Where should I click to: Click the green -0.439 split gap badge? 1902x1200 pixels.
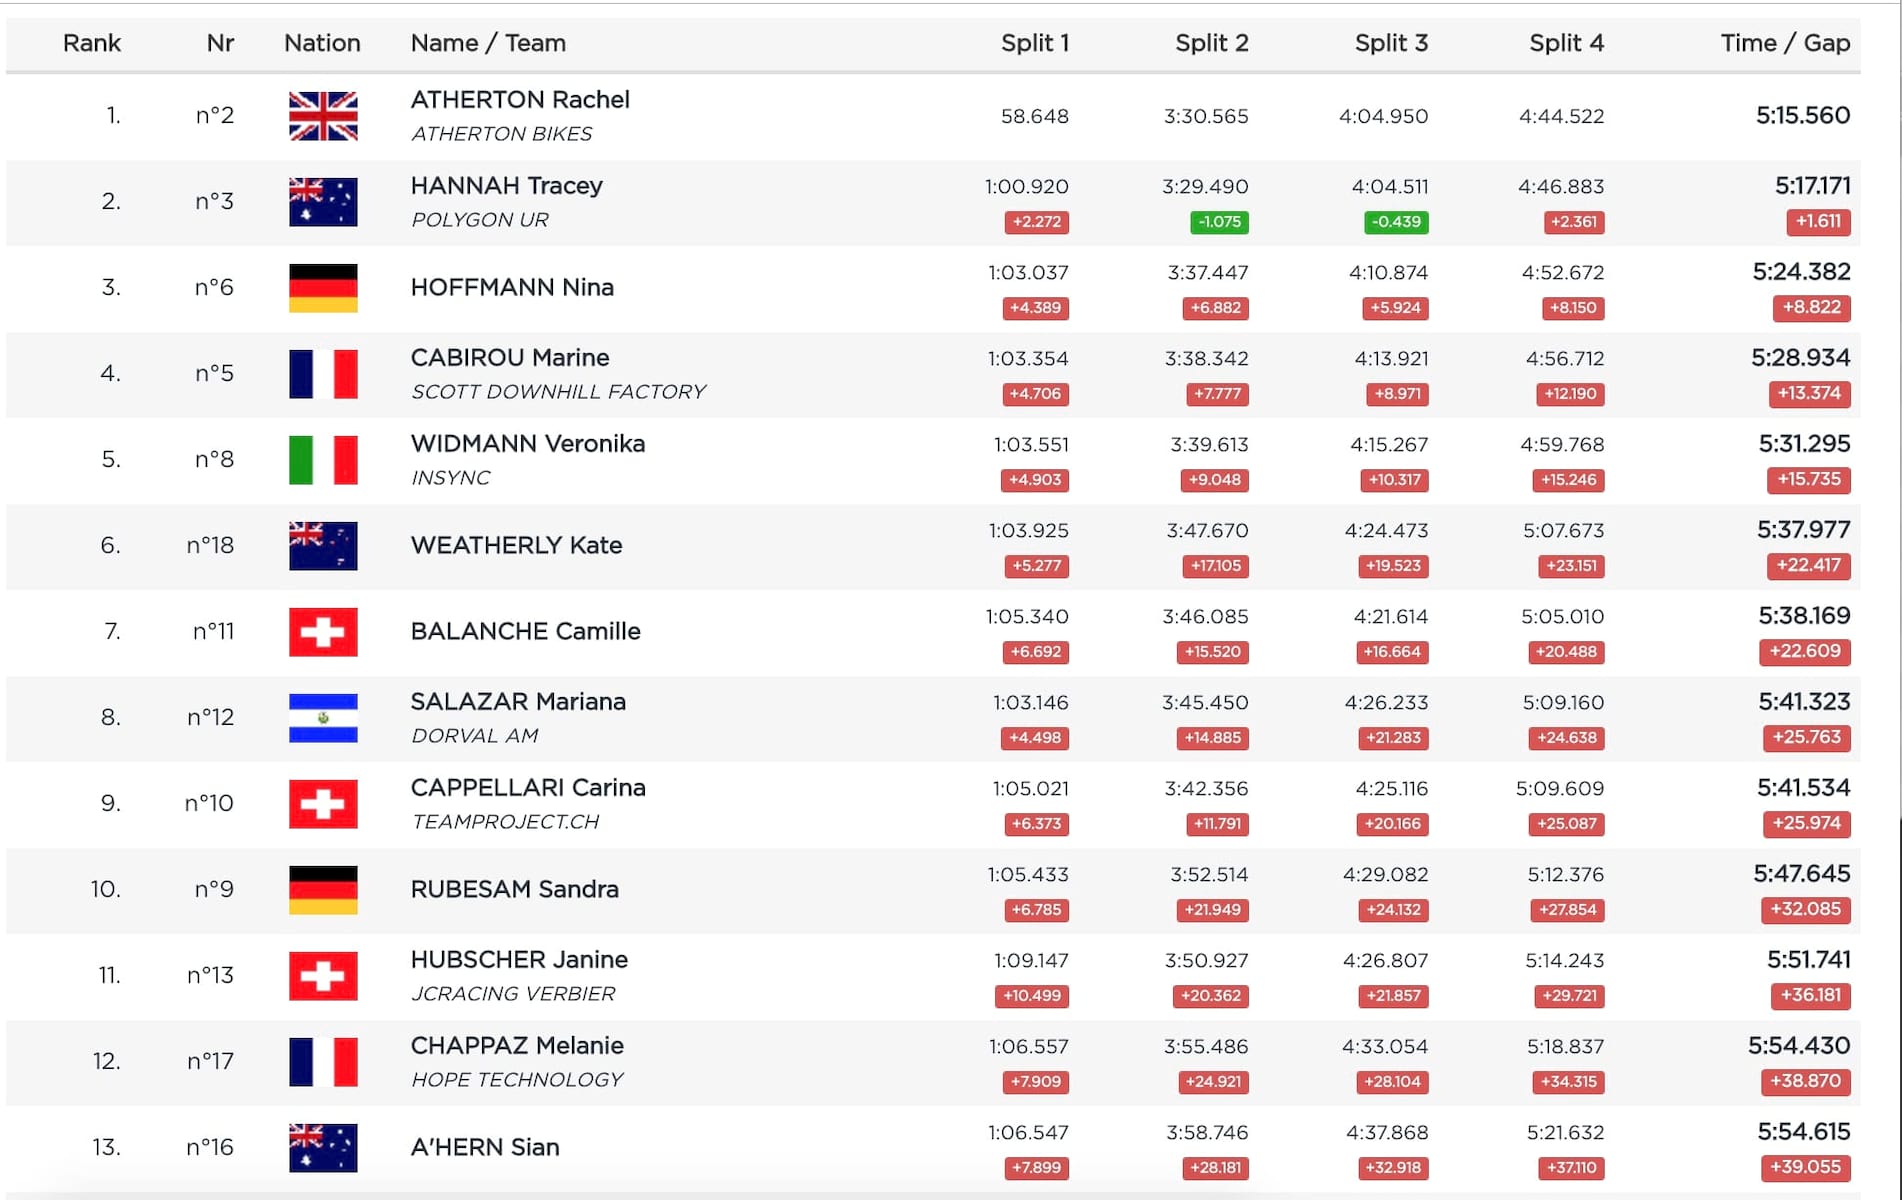click(1396, 222)
